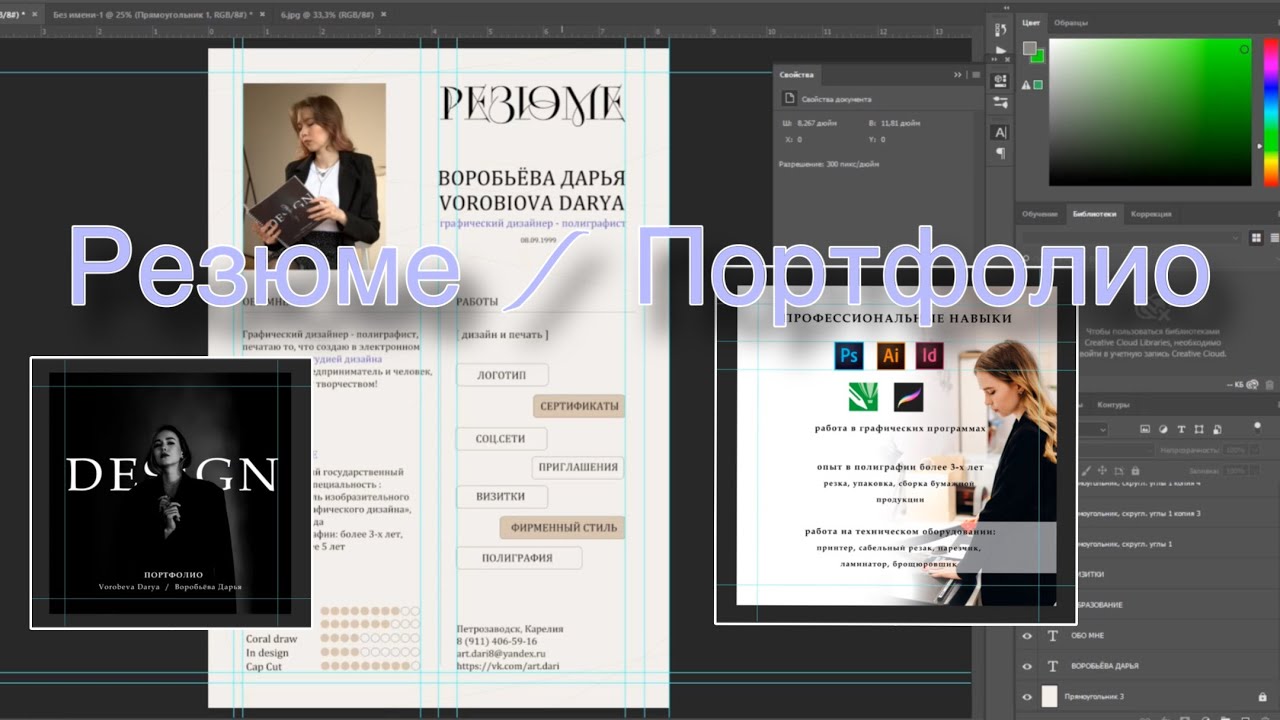Select layer Прямоугольник, скругл. углы 1 копия 3
This screenshot has width=1280, height=720.
pos(1140,513)
